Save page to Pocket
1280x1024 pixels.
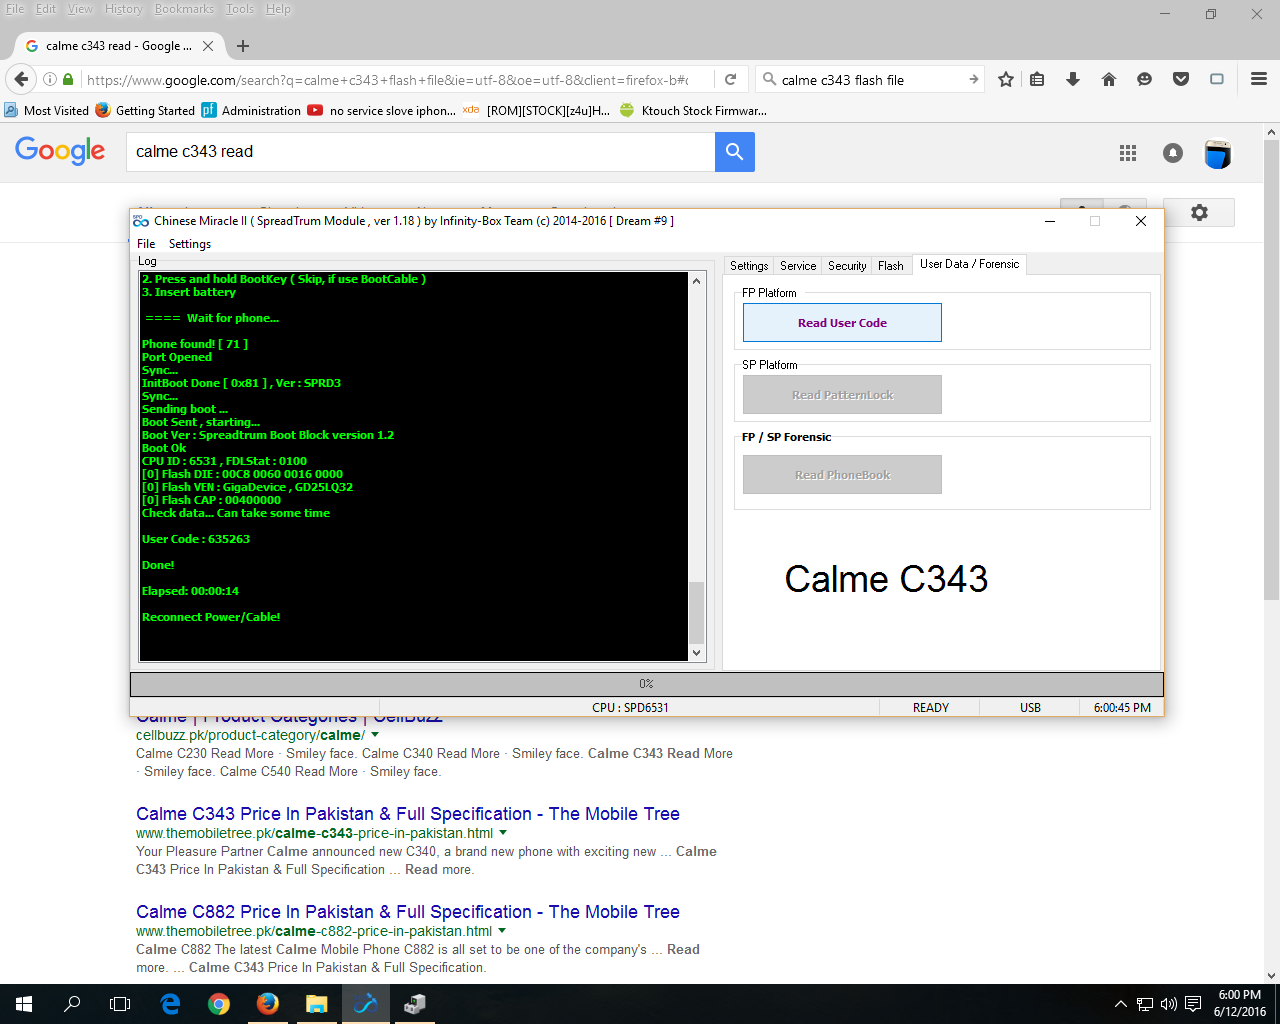pyautogui.click(x=1181, y=80)
